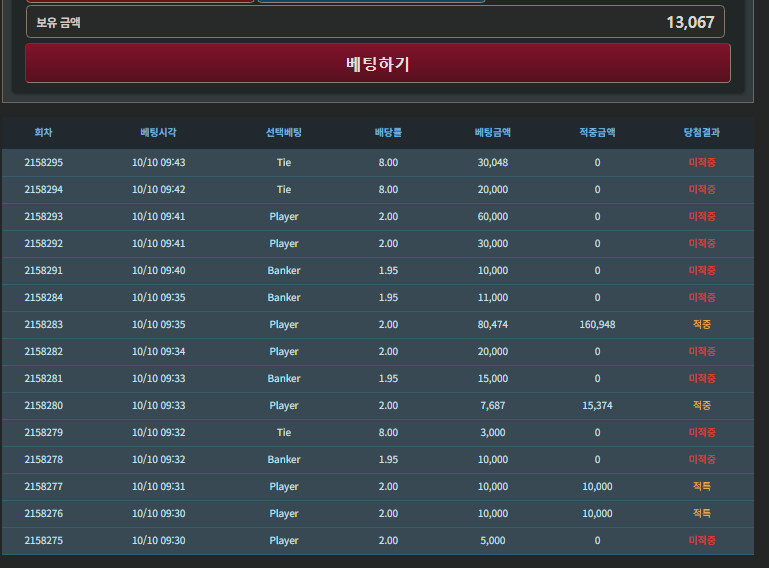Click the bet amount 20,000 in row 2158294
Viewport: 769px width, 568px height.
[x=493, y=189]
